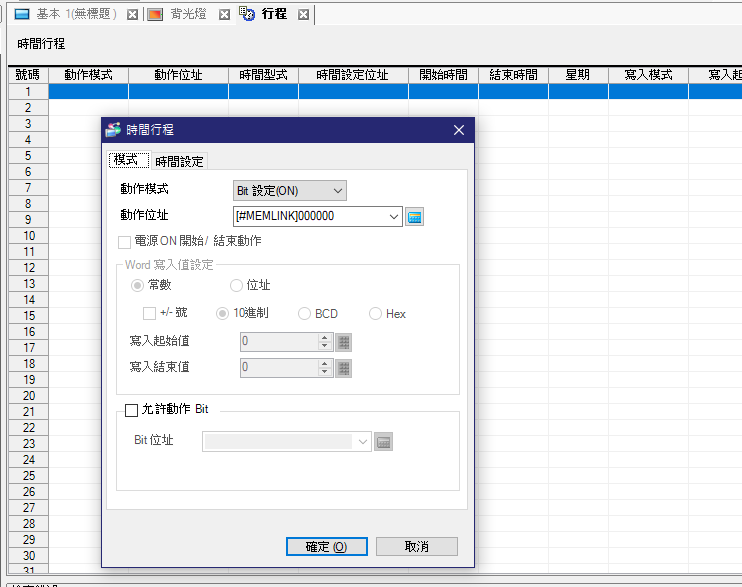Click the keypad icon next to 寫入起始值

(344, 342)
